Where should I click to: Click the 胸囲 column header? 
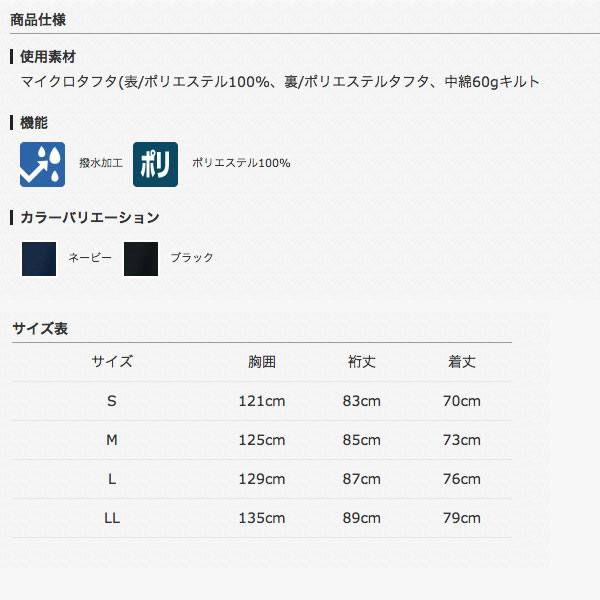tap(262, 362)
